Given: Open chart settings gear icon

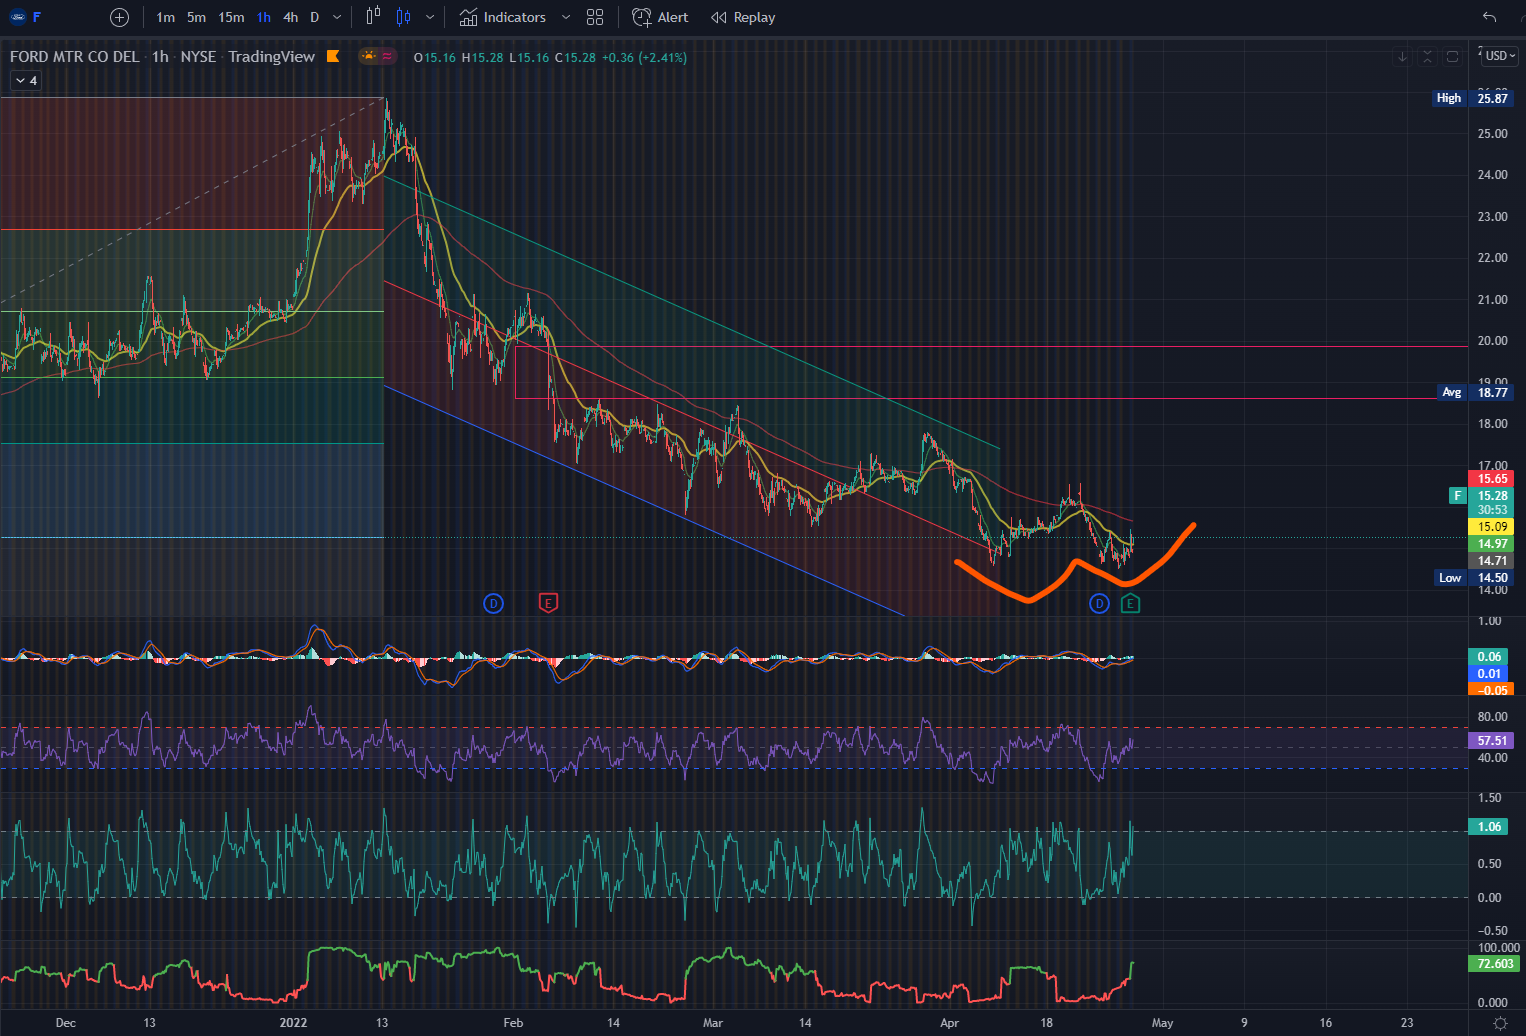Looking at the screenshot, I should [x=1500, y=1023].
